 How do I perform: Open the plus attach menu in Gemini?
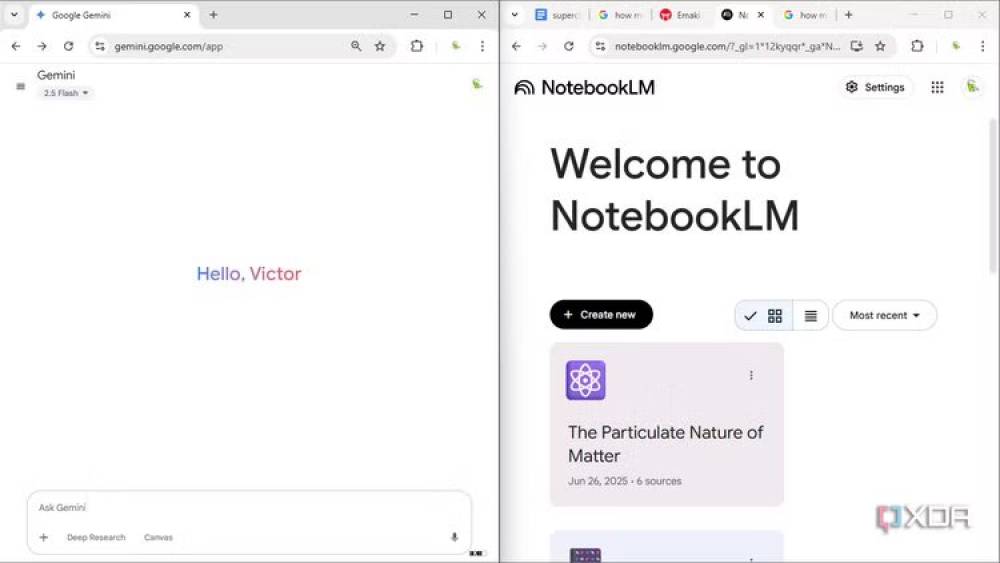pos(43,537)
